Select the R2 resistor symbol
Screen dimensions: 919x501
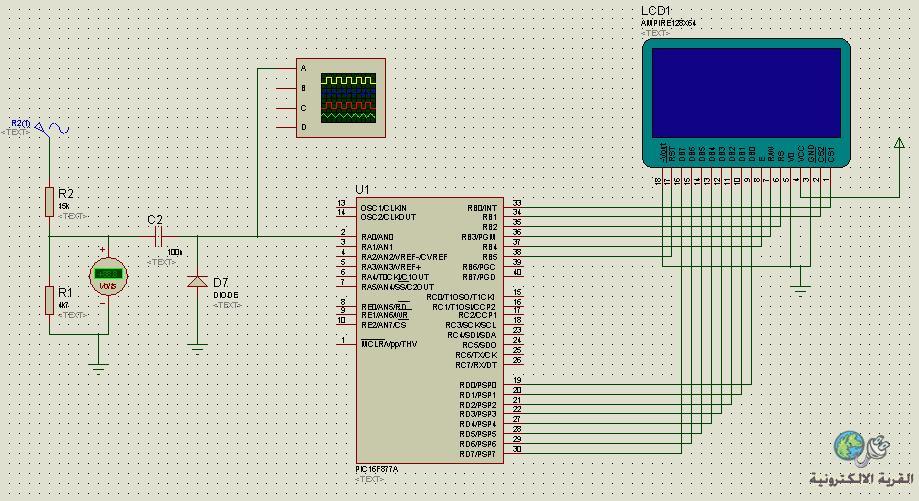point(49,202)
